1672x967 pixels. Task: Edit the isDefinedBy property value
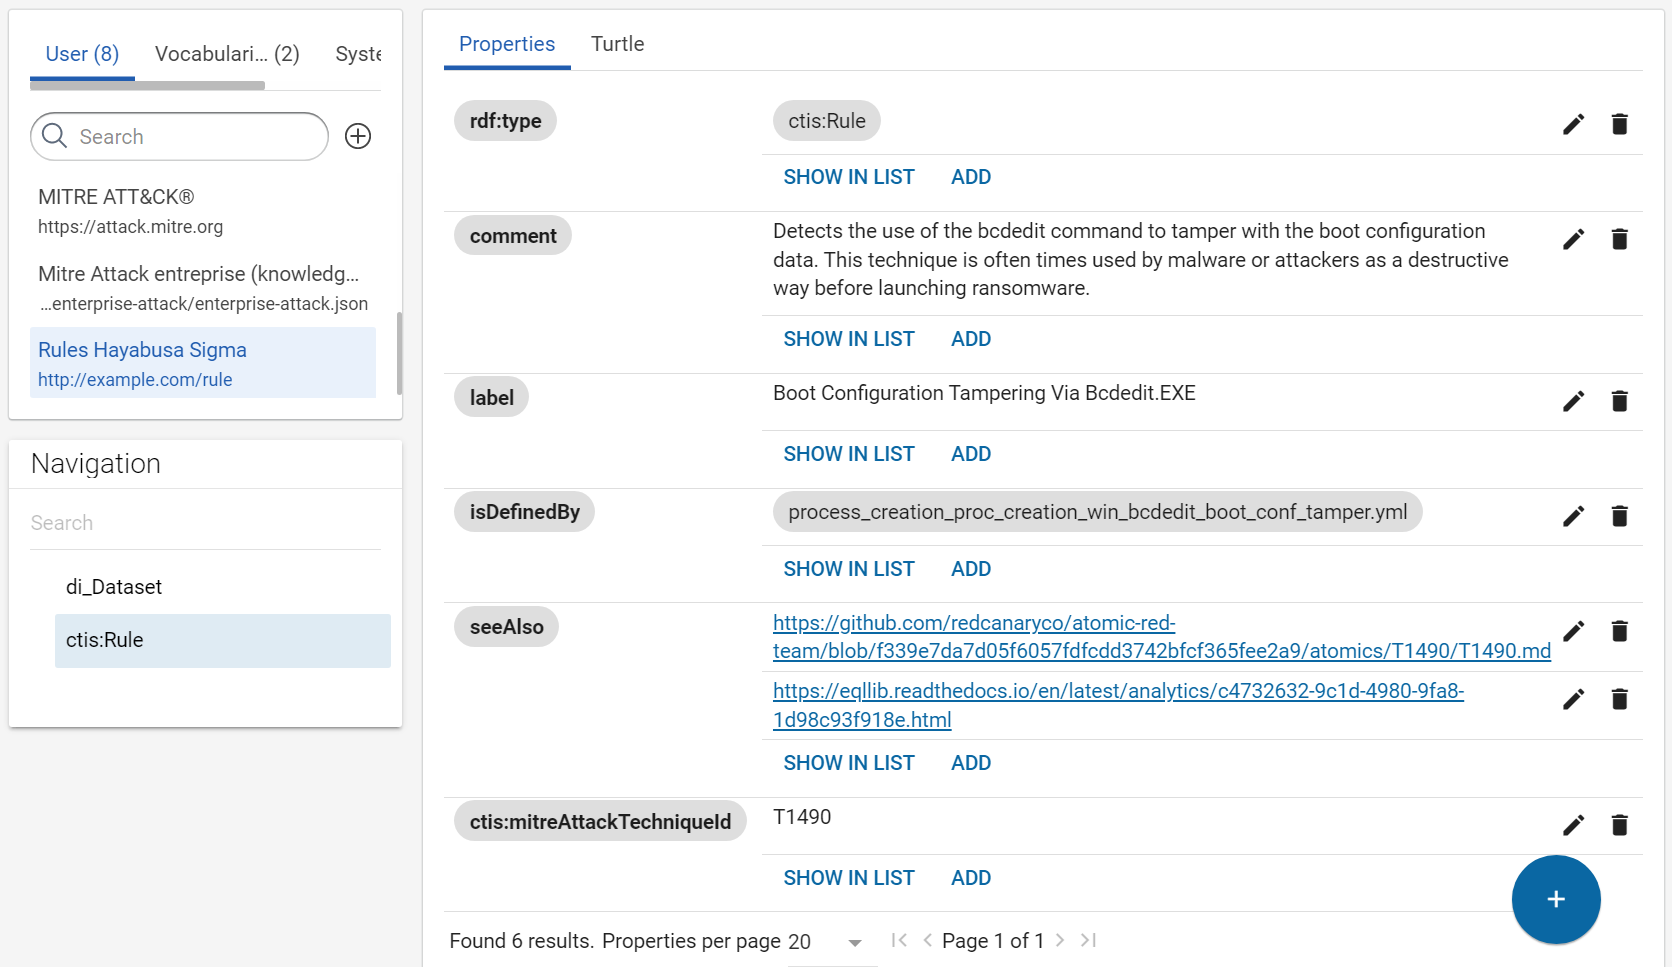coord(1573,516)
